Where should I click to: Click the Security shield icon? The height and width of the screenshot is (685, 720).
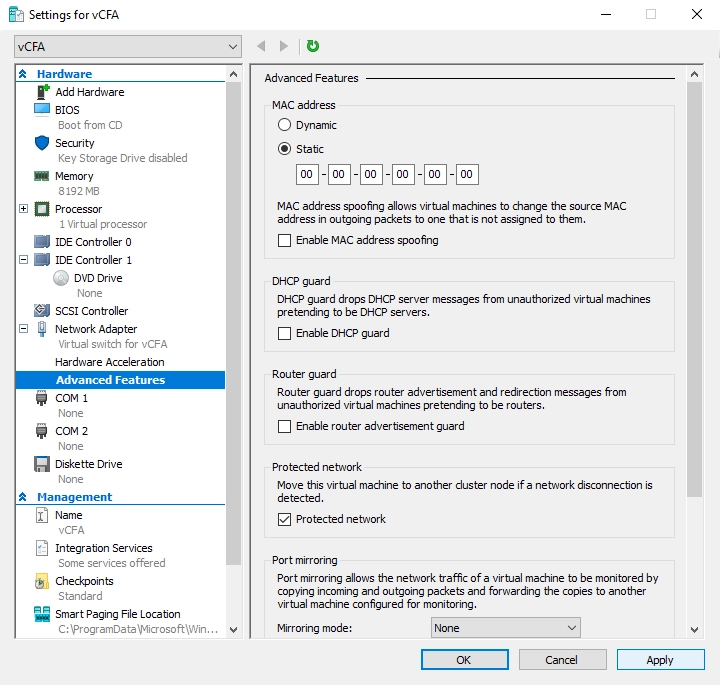pyautogui.click(x=42, y=143)
